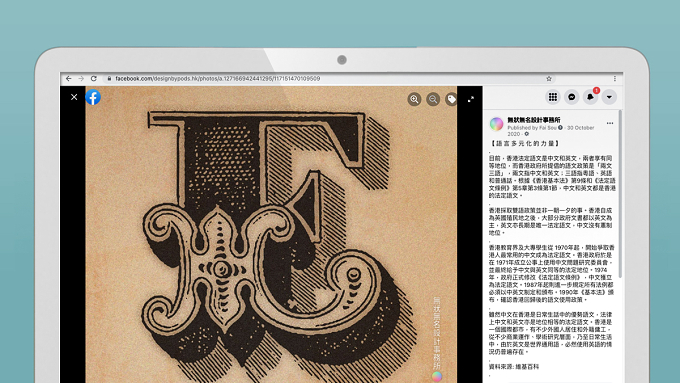Open the browser three-dot menu

[615, 79]
